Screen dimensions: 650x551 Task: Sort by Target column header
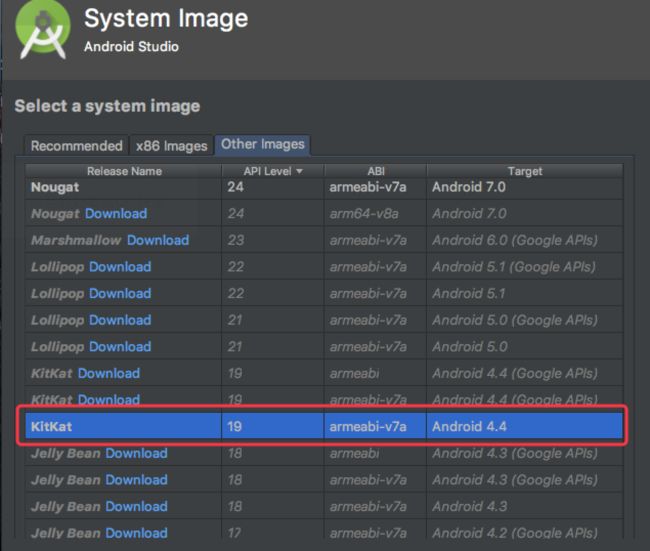525,171
